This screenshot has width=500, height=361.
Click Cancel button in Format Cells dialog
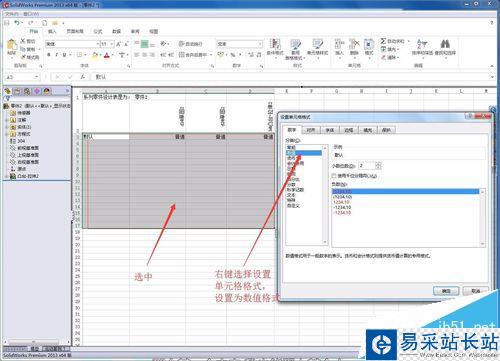(476, 291)
